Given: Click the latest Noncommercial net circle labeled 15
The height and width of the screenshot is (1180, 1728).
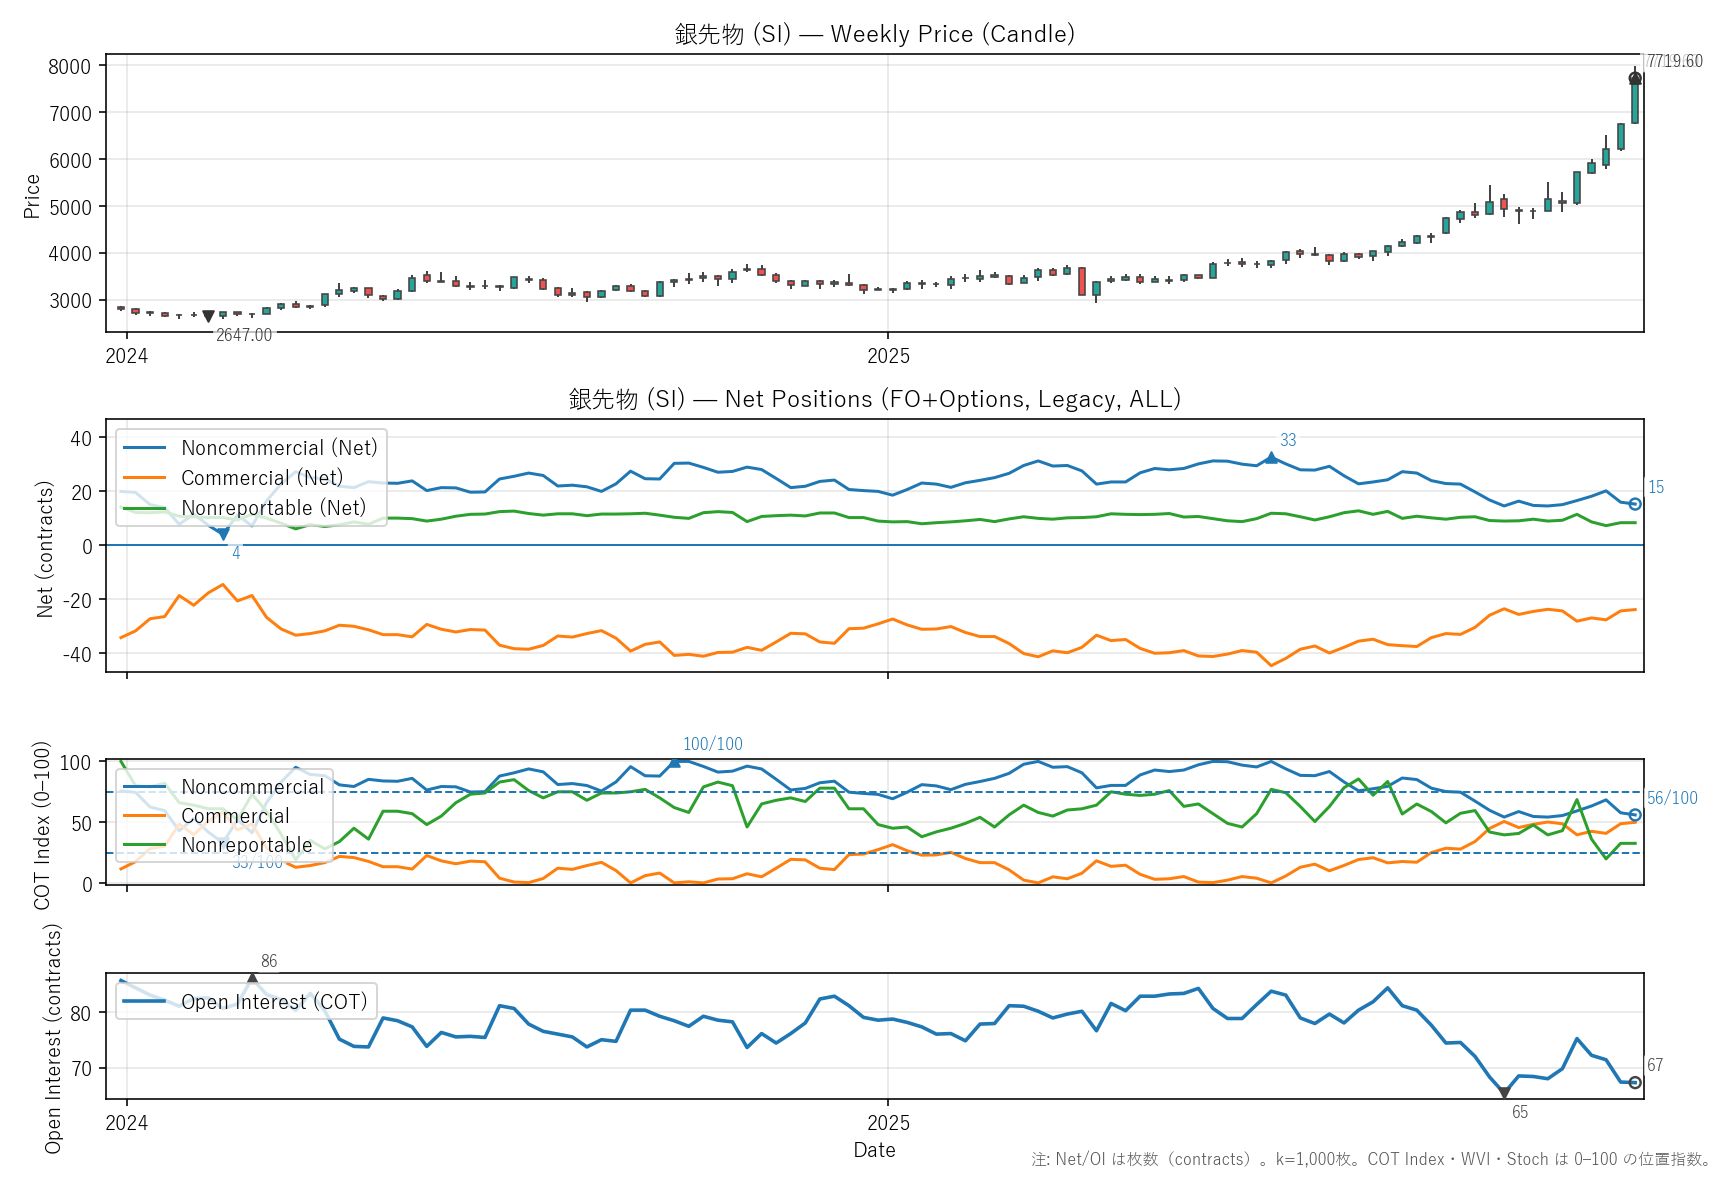Looking at the screenshot, I should [1635, 504].
